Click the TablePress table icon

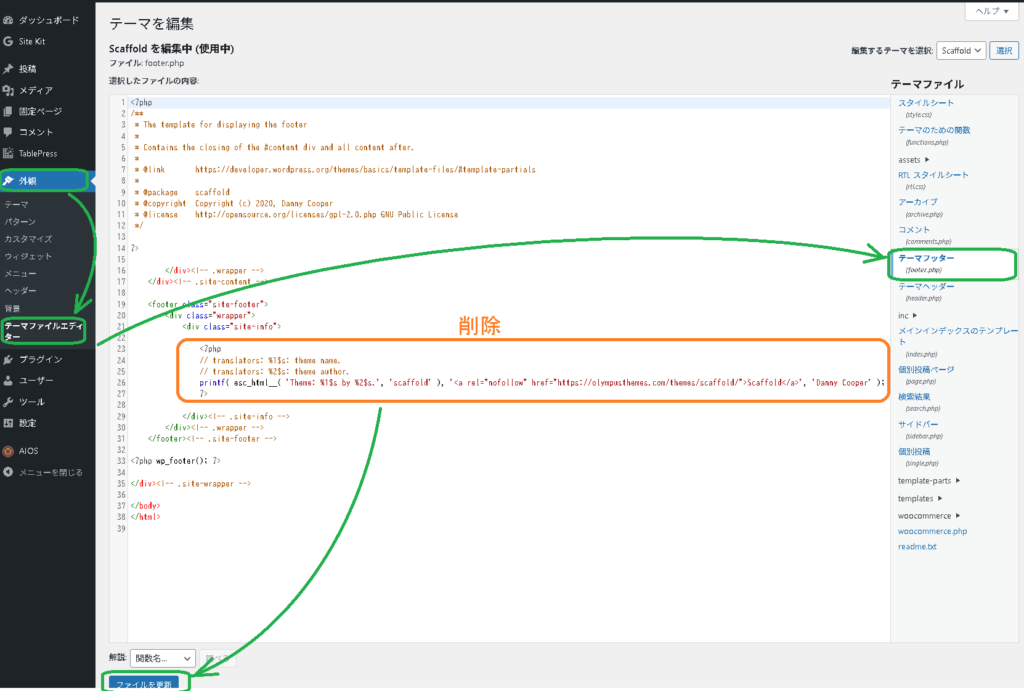(x=8, y=153)
